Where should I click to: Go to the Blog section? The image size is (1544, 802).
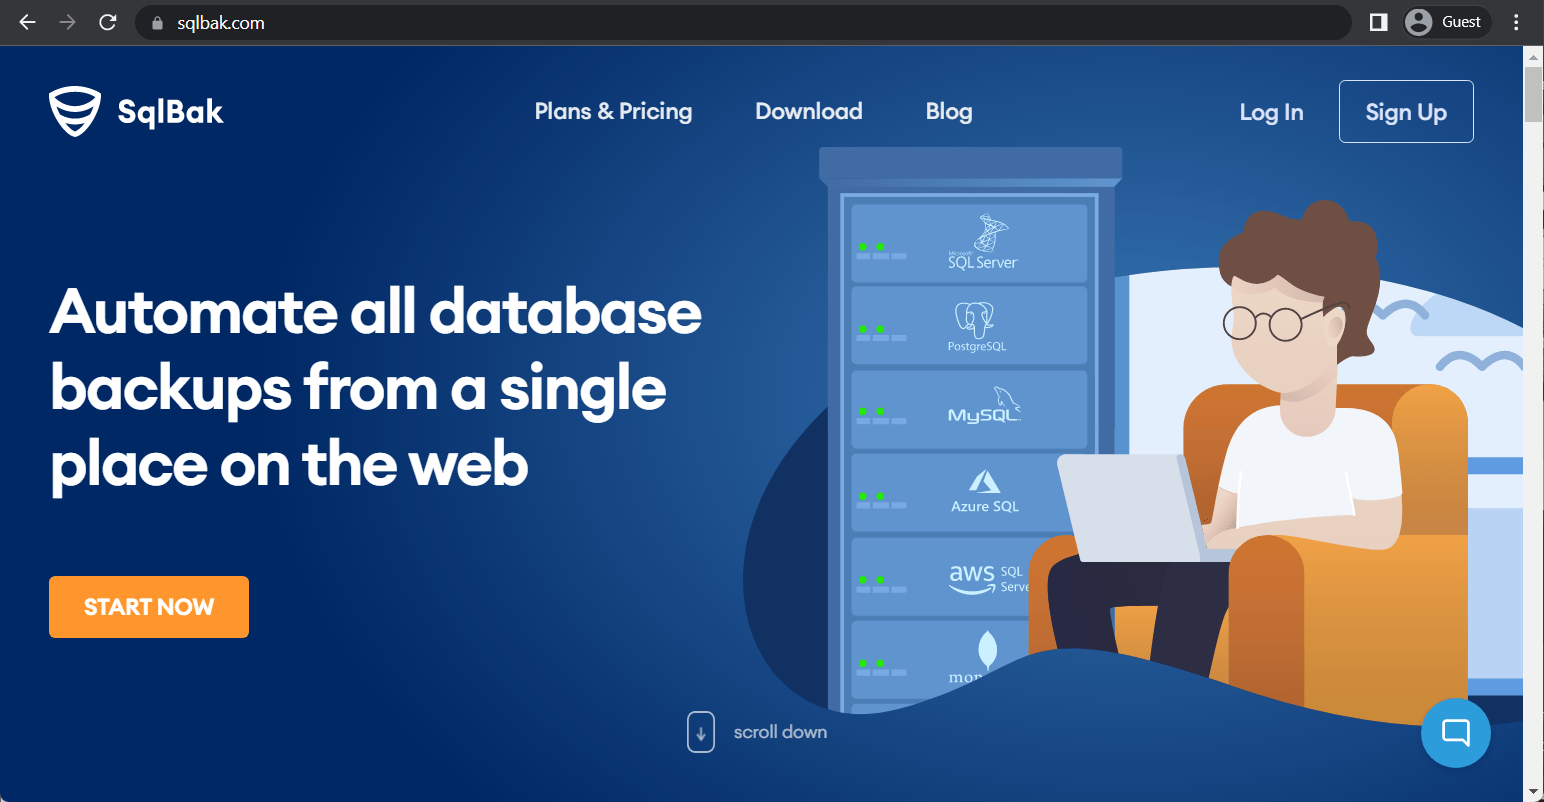948,111
